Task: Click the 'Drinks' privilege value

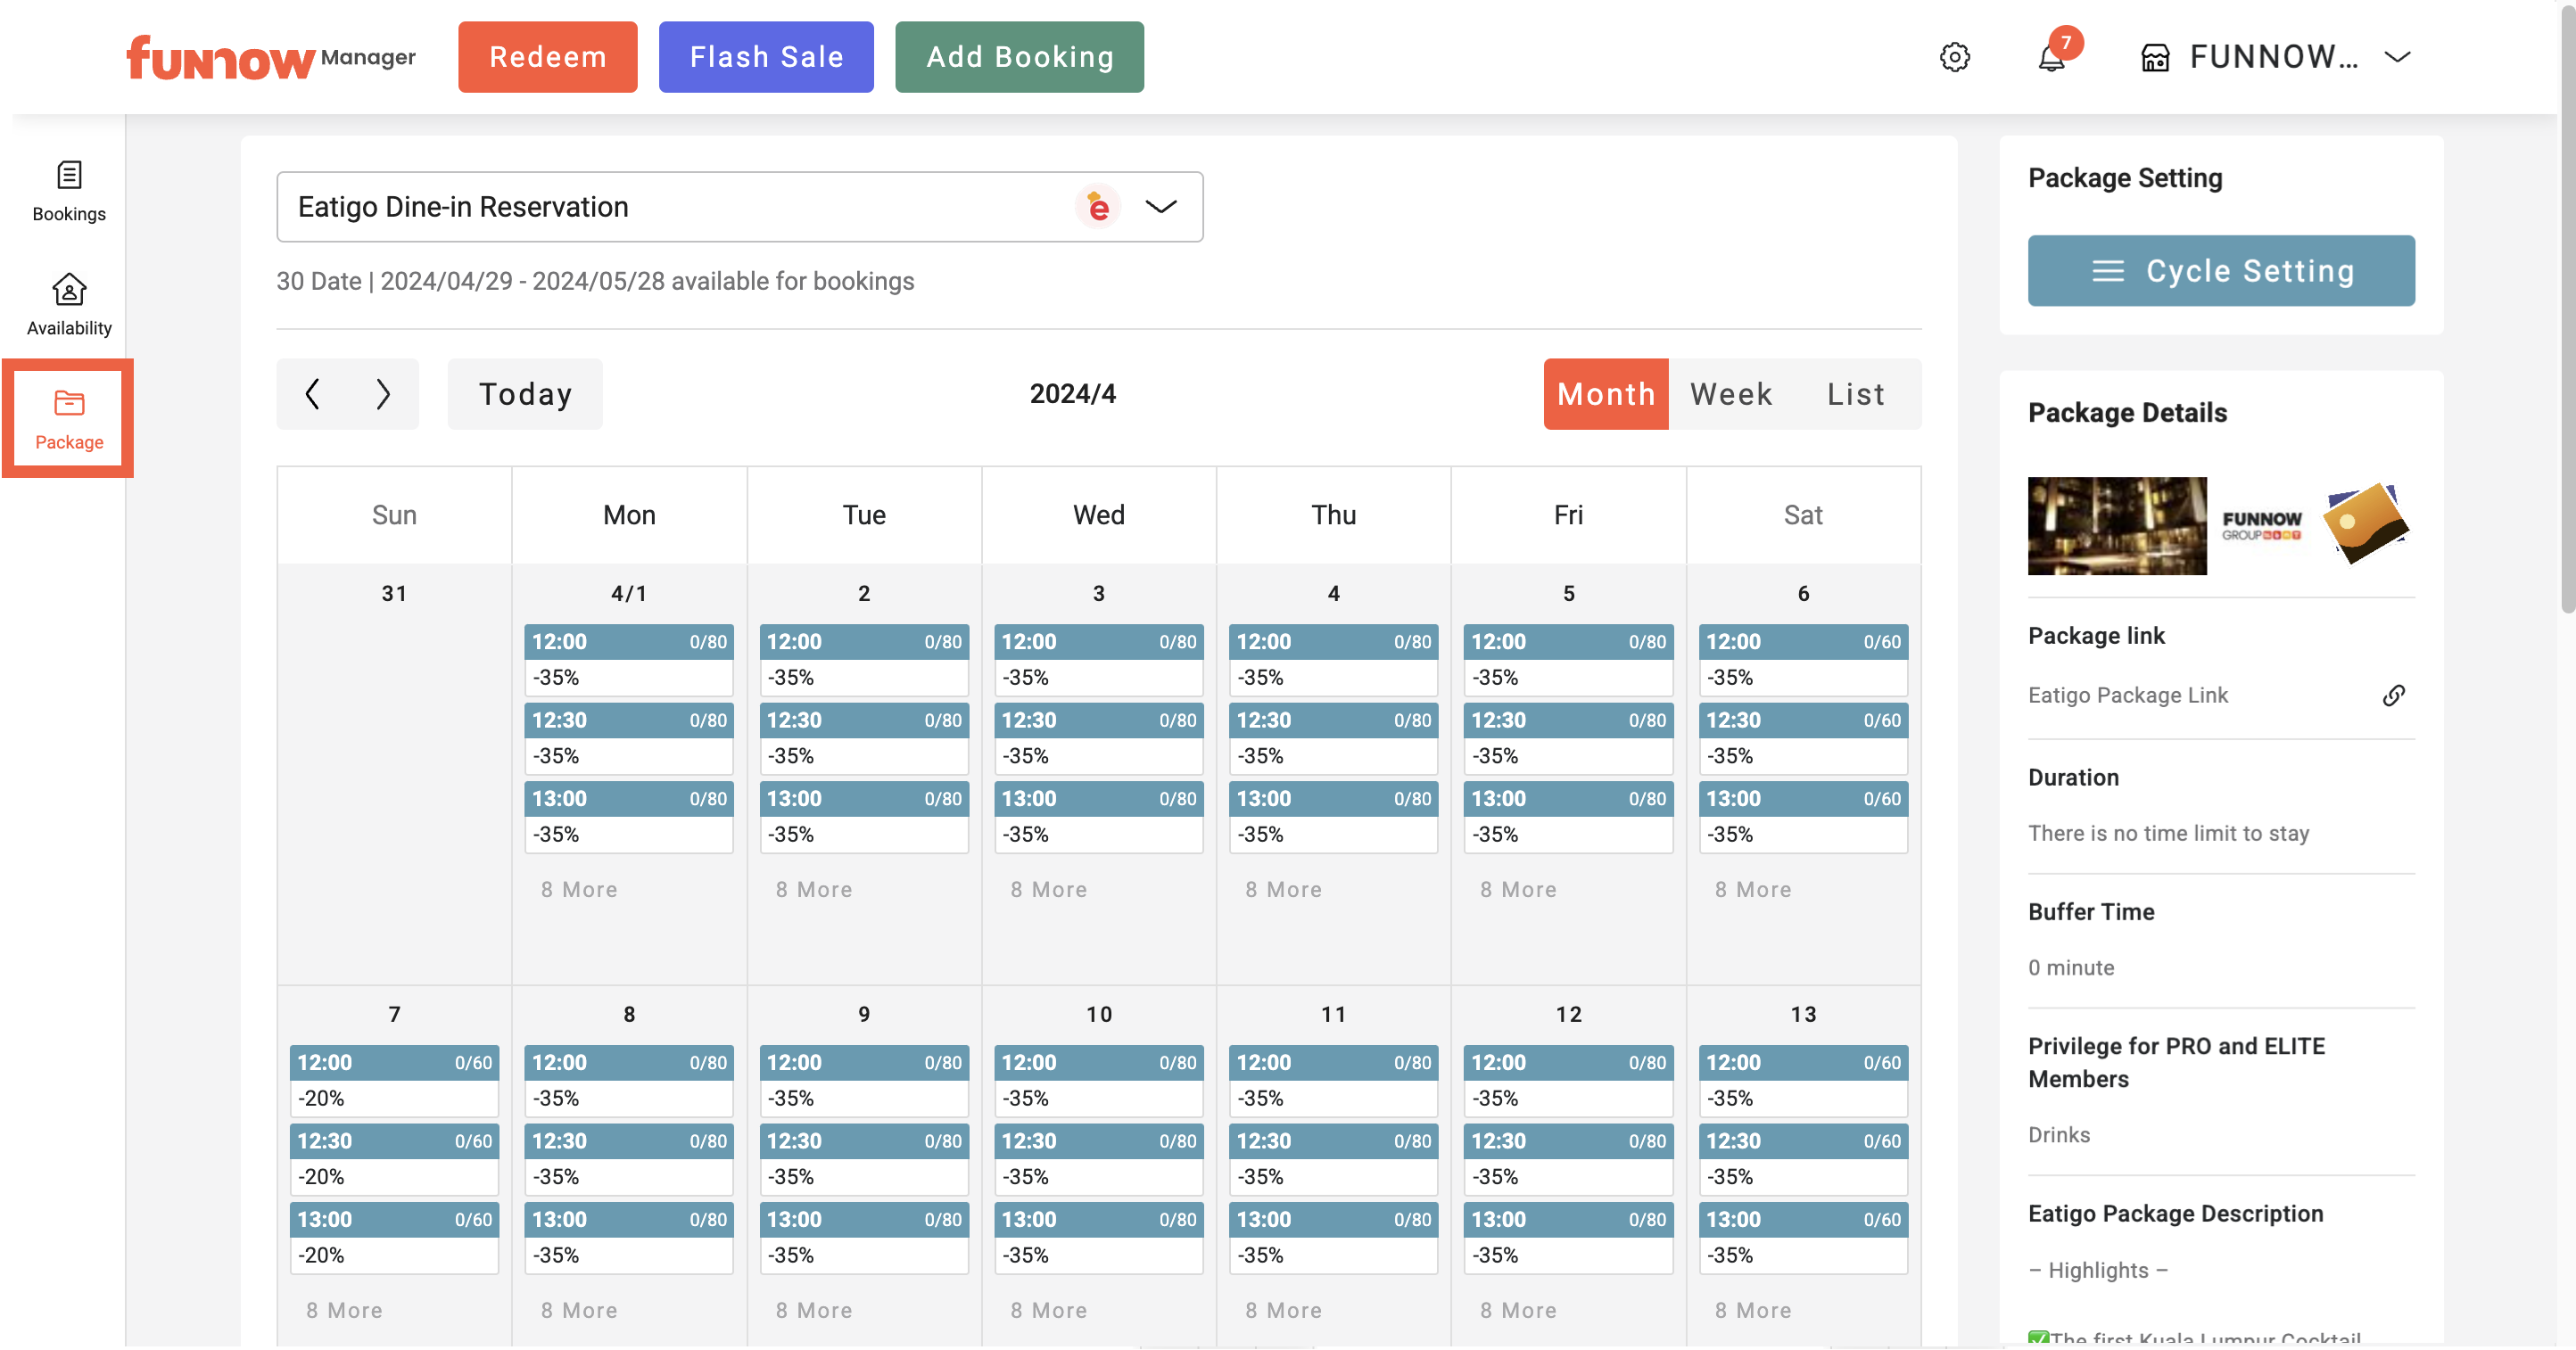Action: (2058, 1135)
